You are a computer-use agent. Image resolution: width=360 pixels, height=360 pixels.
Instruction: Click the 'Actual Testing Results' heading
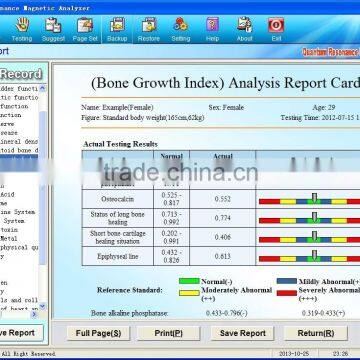(x=120, y=144)
